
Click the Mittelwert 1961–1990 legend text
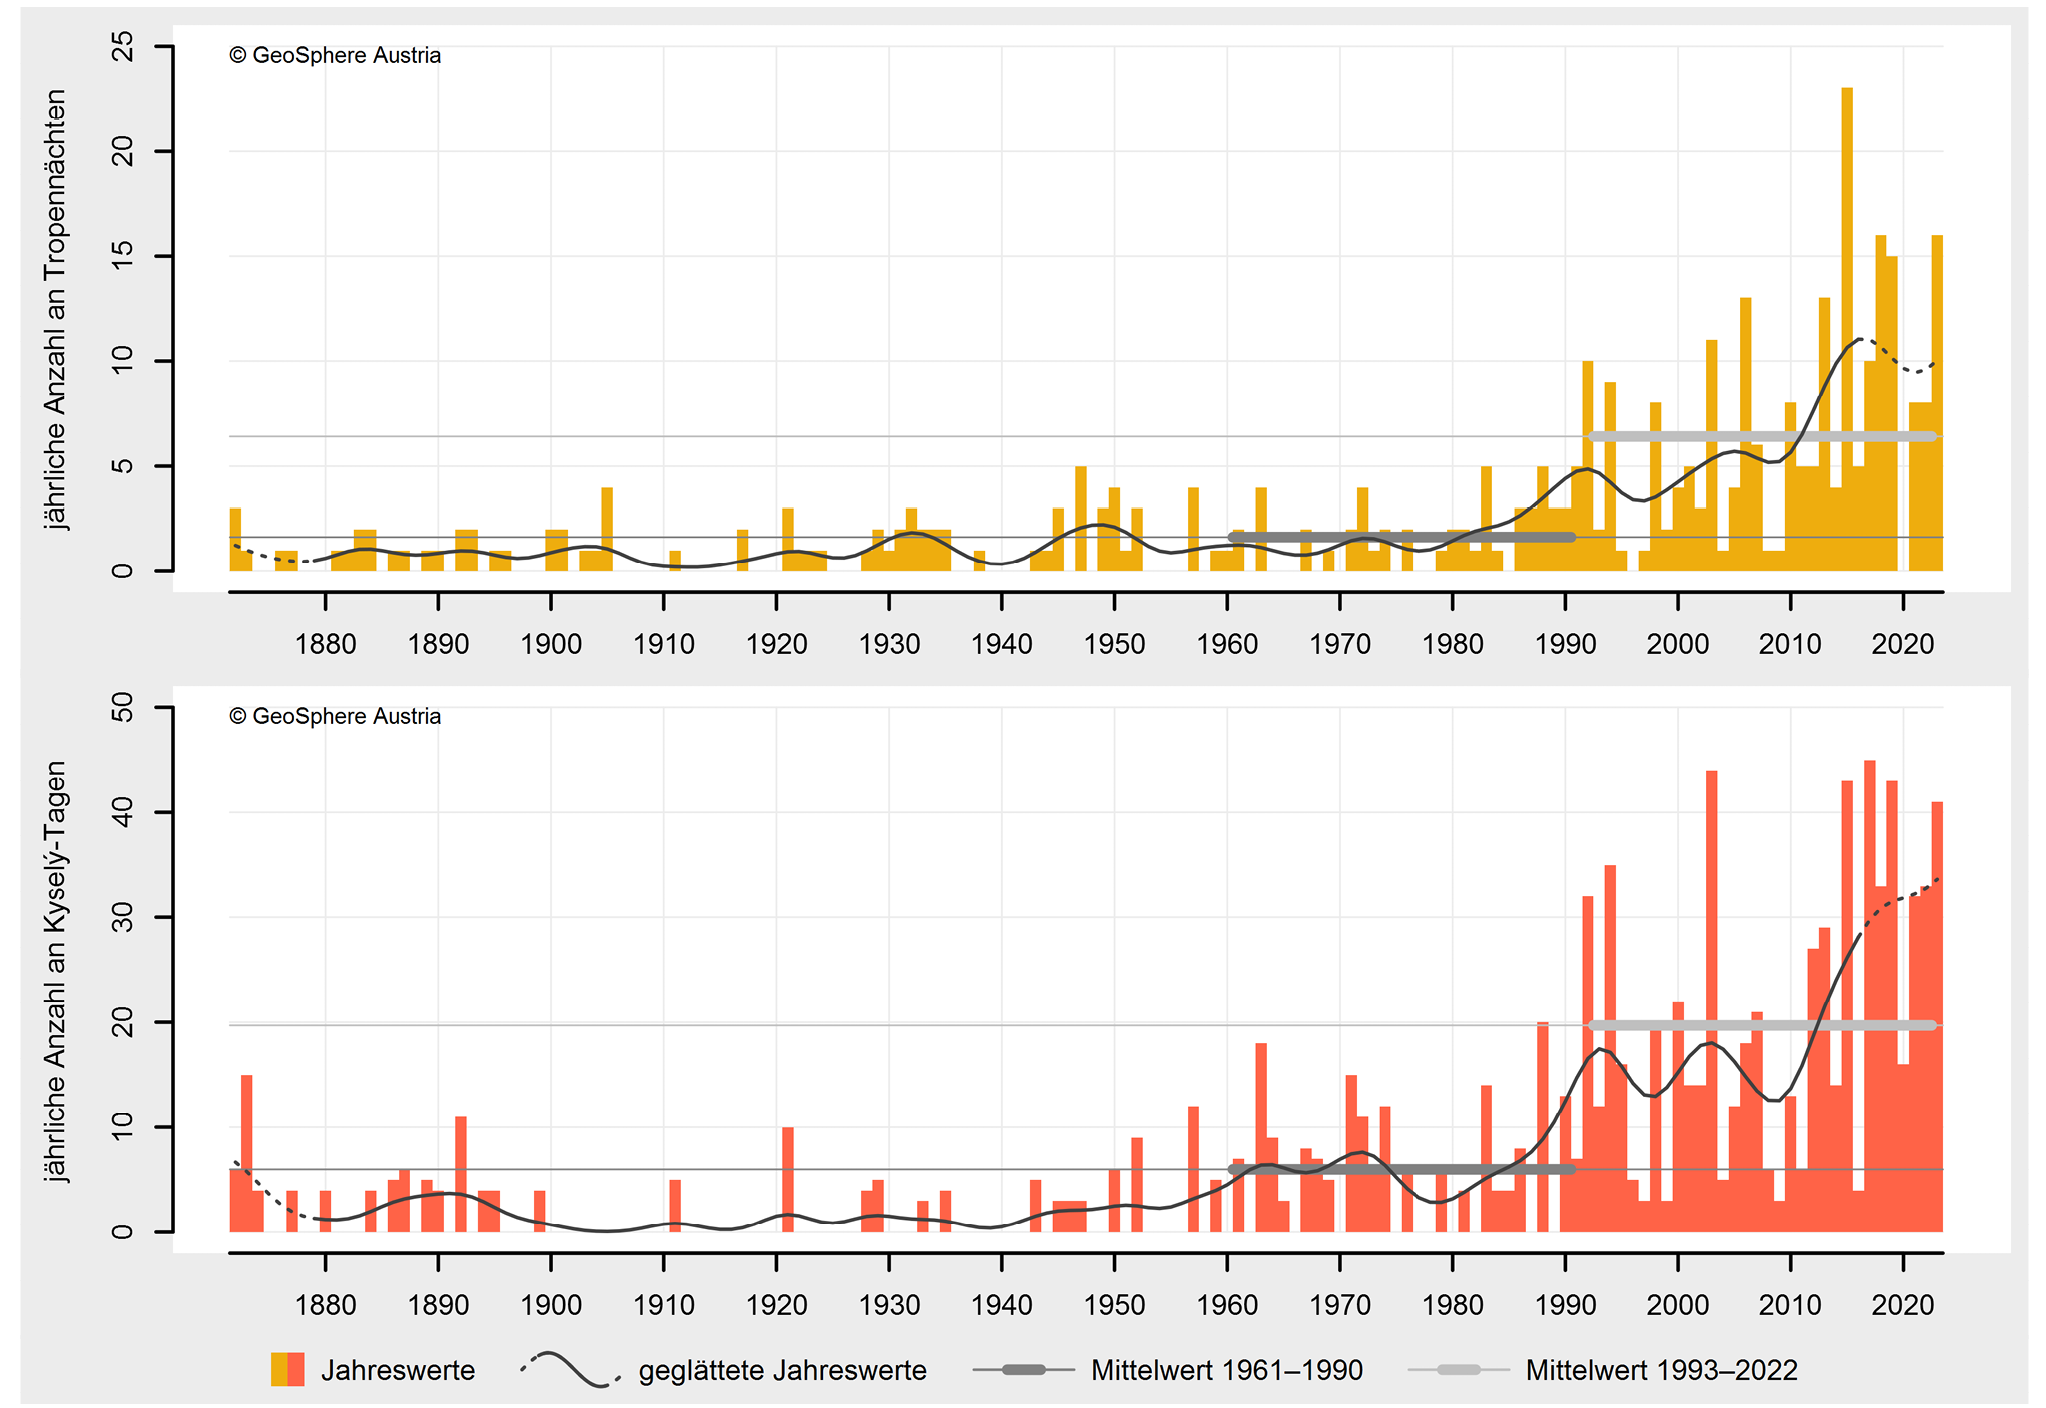pyautogui.click(x=1227, y=1370)
